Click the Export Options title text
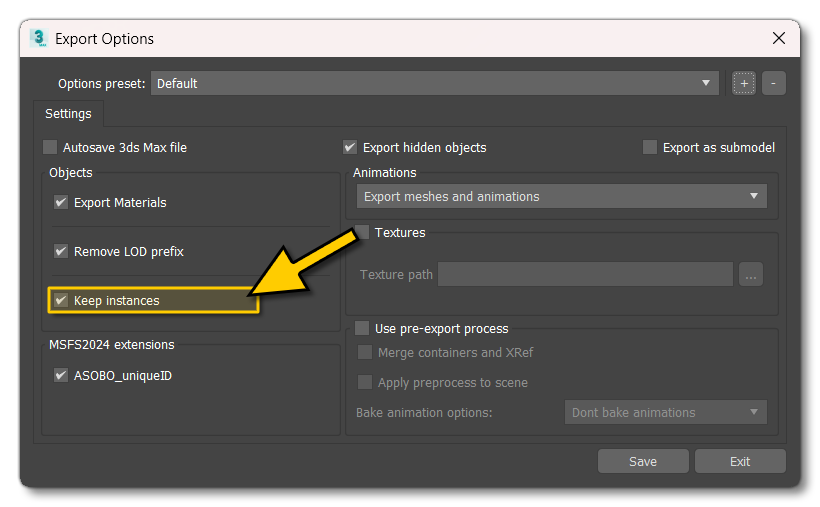 pyautogui.click(x=105, y=39)
